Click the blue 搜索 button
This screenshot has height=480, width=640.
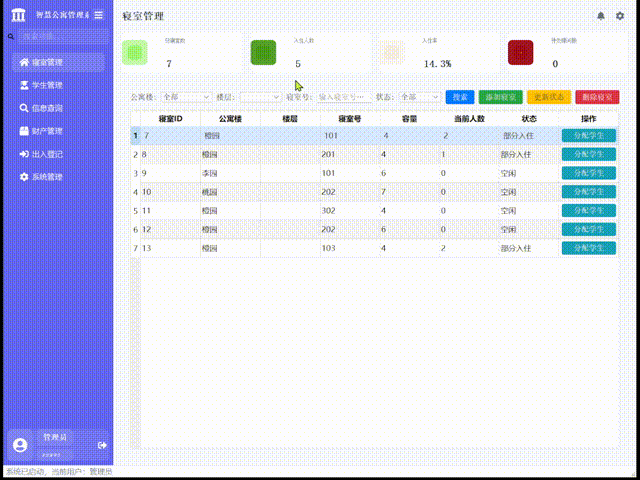[460, 97]
